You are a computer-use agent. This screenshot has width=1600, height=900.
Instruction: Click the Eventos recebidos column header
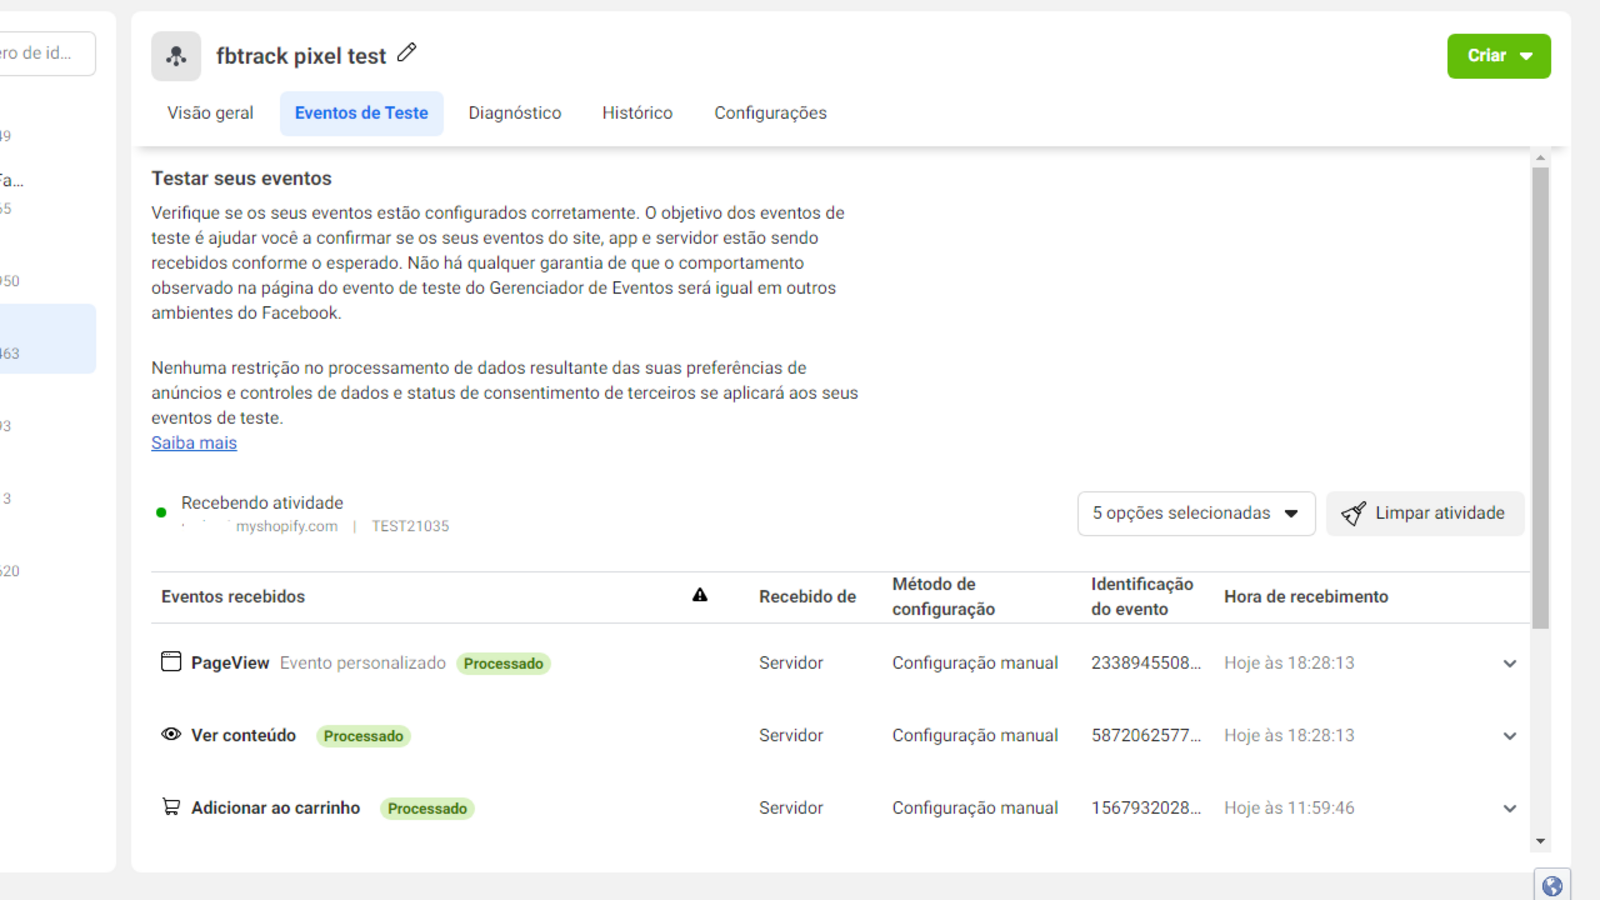click(x=233, y=596)
